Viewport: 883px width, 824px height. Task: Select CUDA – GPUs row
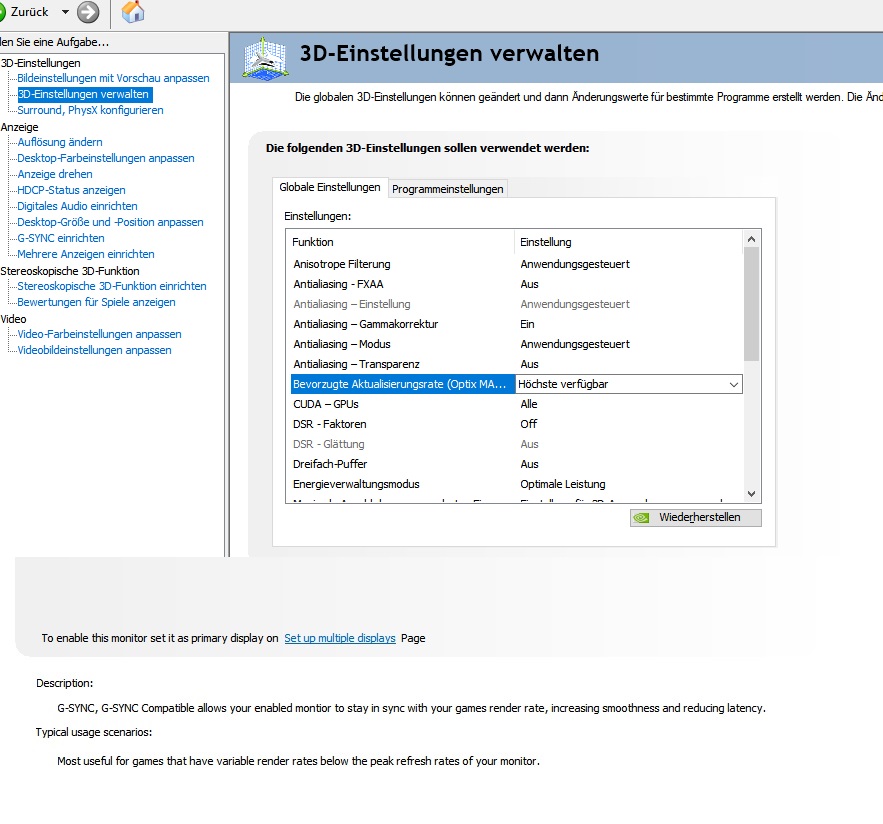coord(516,404)
